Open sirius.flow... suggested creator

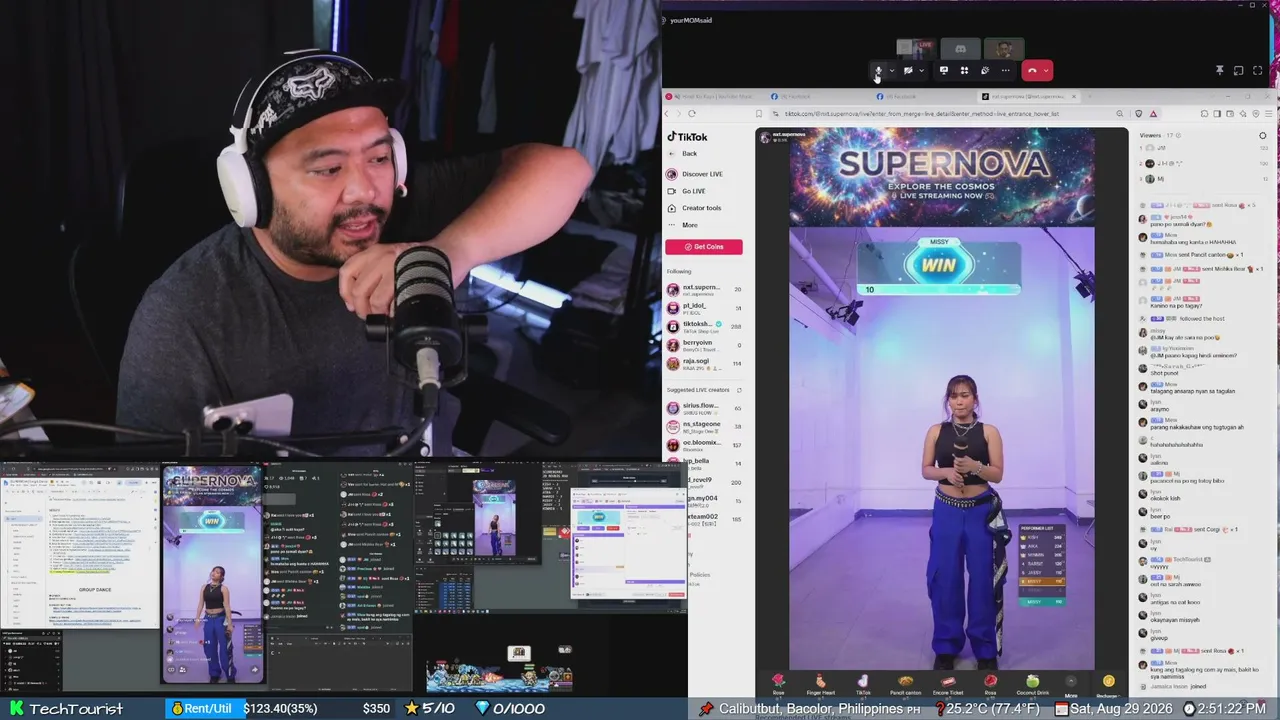705,408
